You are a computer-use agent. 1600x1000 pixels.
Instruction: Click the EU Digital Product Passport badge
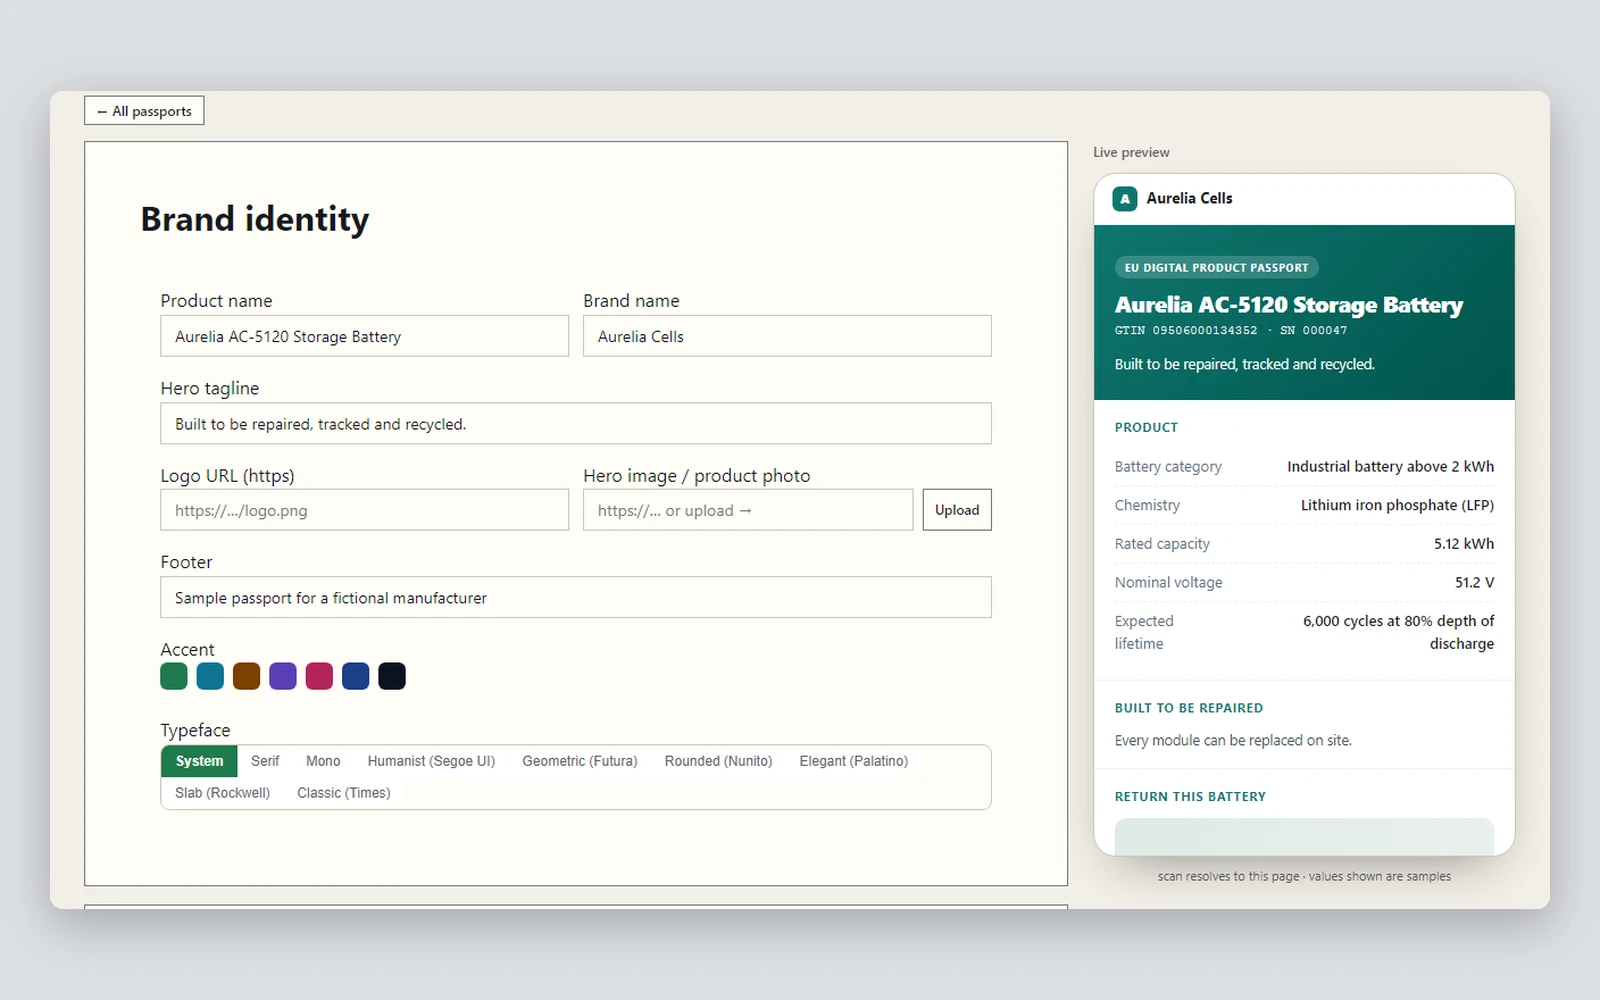pyautogui.click(x=1217, y=267)
